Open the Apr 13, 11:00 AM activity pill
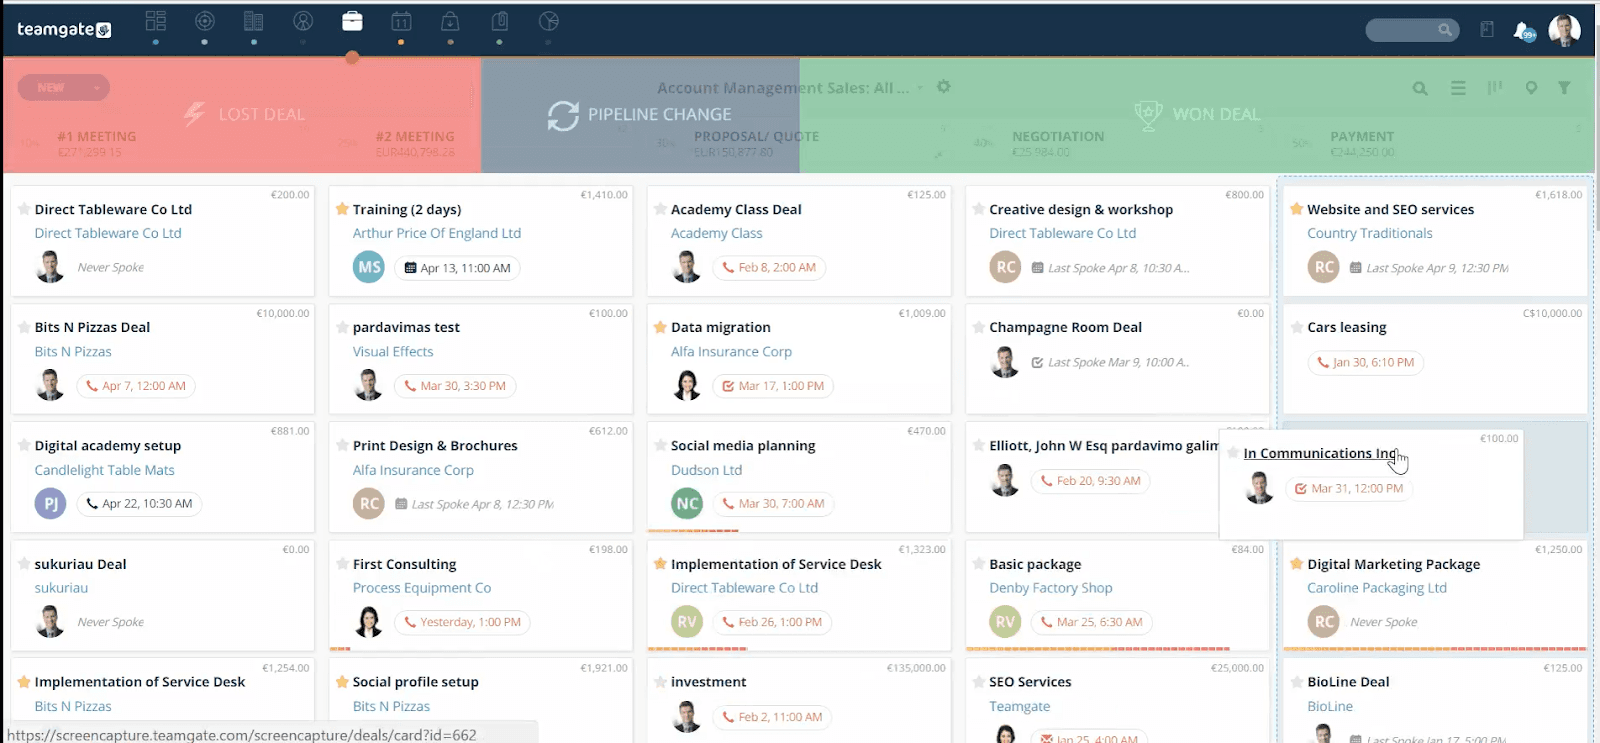The width and height of the screenshot is (1600, 743). click(x=457, y=268)
